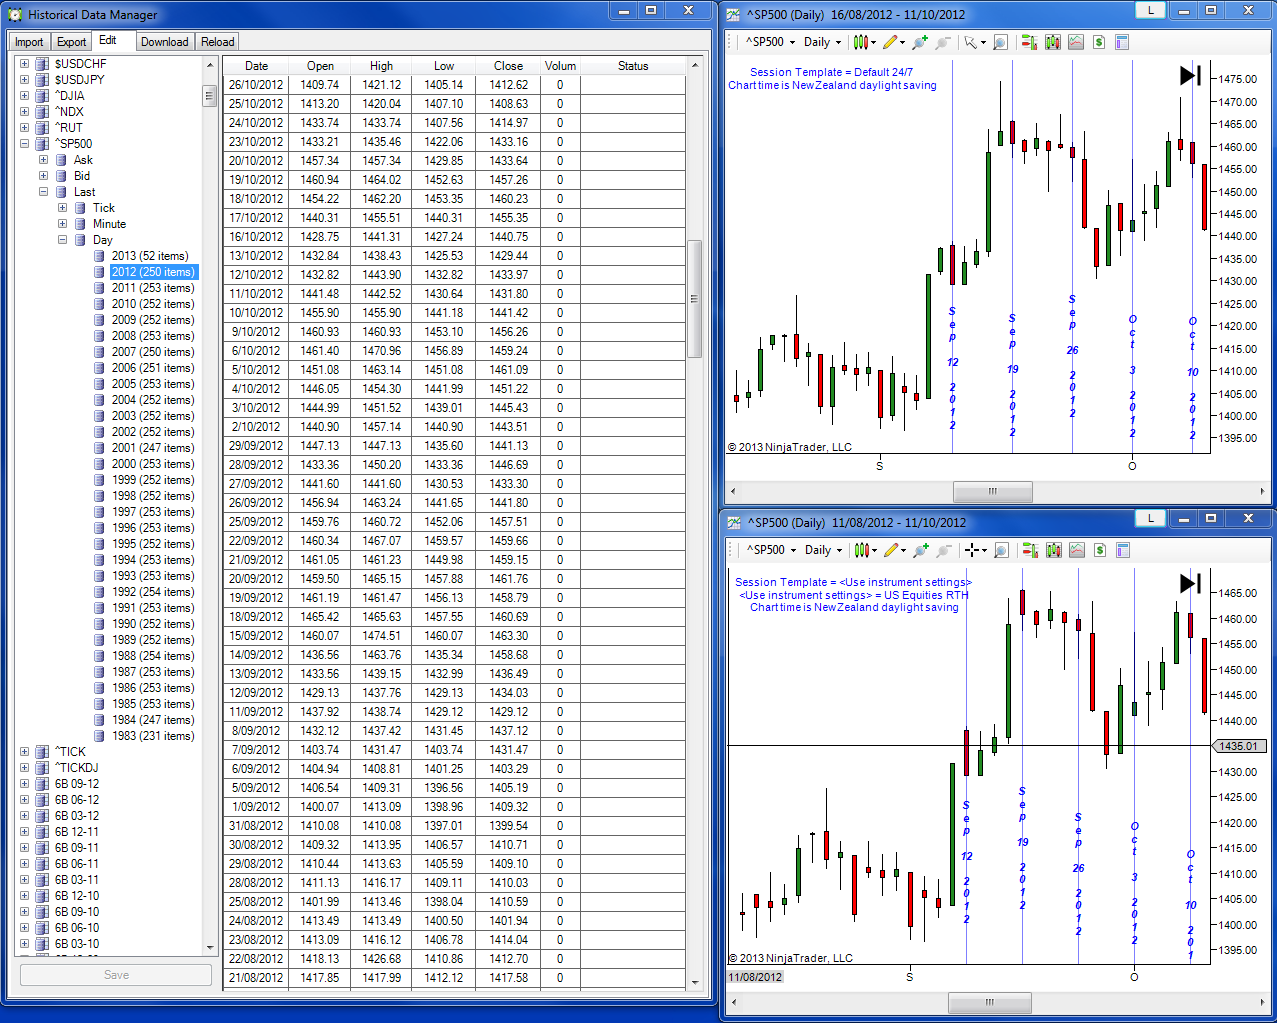The width and height of the screenshot is (1277, 1023).
Task: Click magnifier zoom frame icon in 11/08/2012 chart
Action: pos(1001,550)
